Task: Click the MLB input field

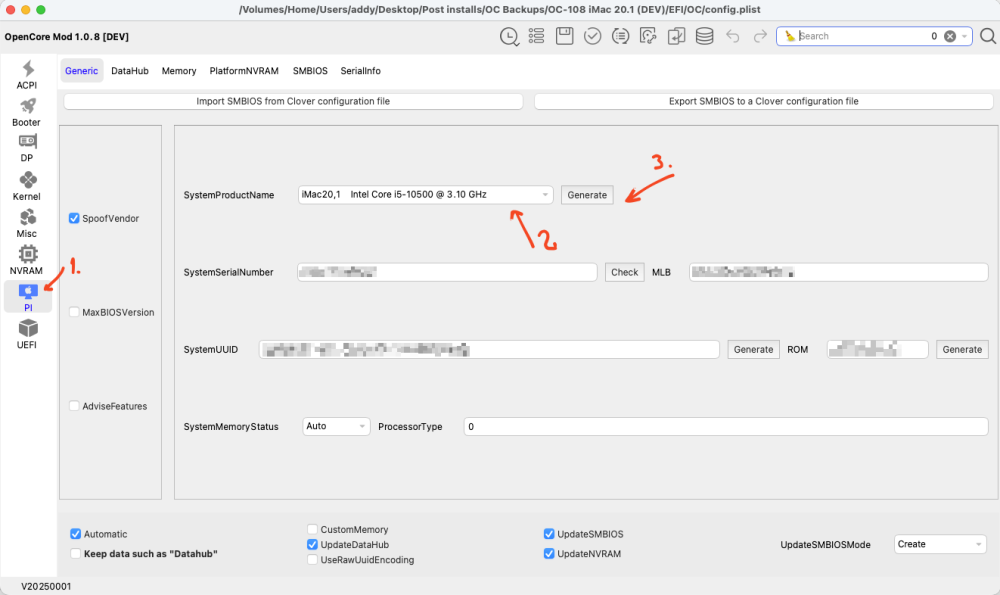Action: [x=839, y=272]
